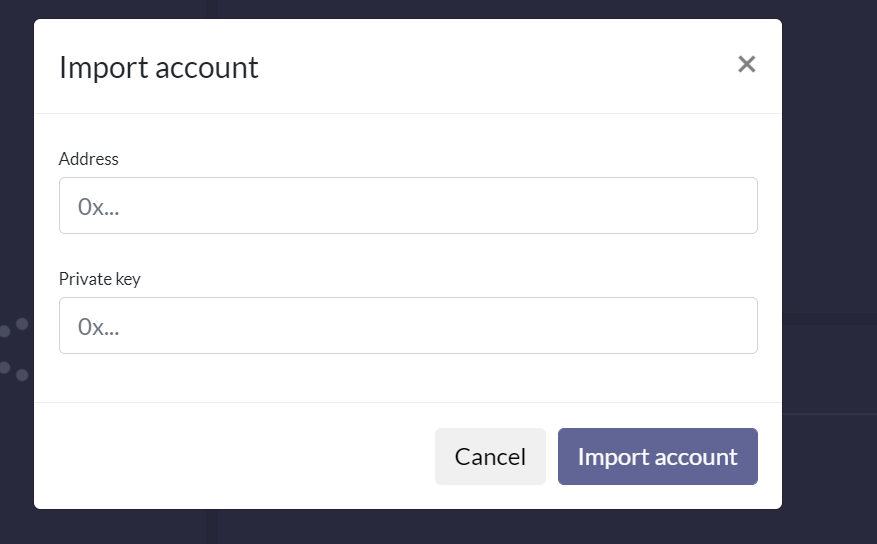This screenshot has height=544, width=877.
Task: Click the Address field label
Action: click(x=89, y=159)
